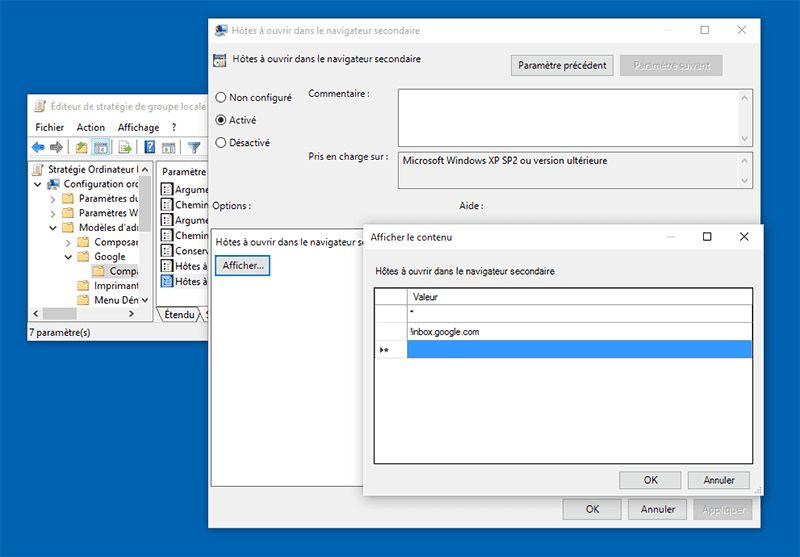Collapse the Modèles d'administration tree node

(53, 227)
